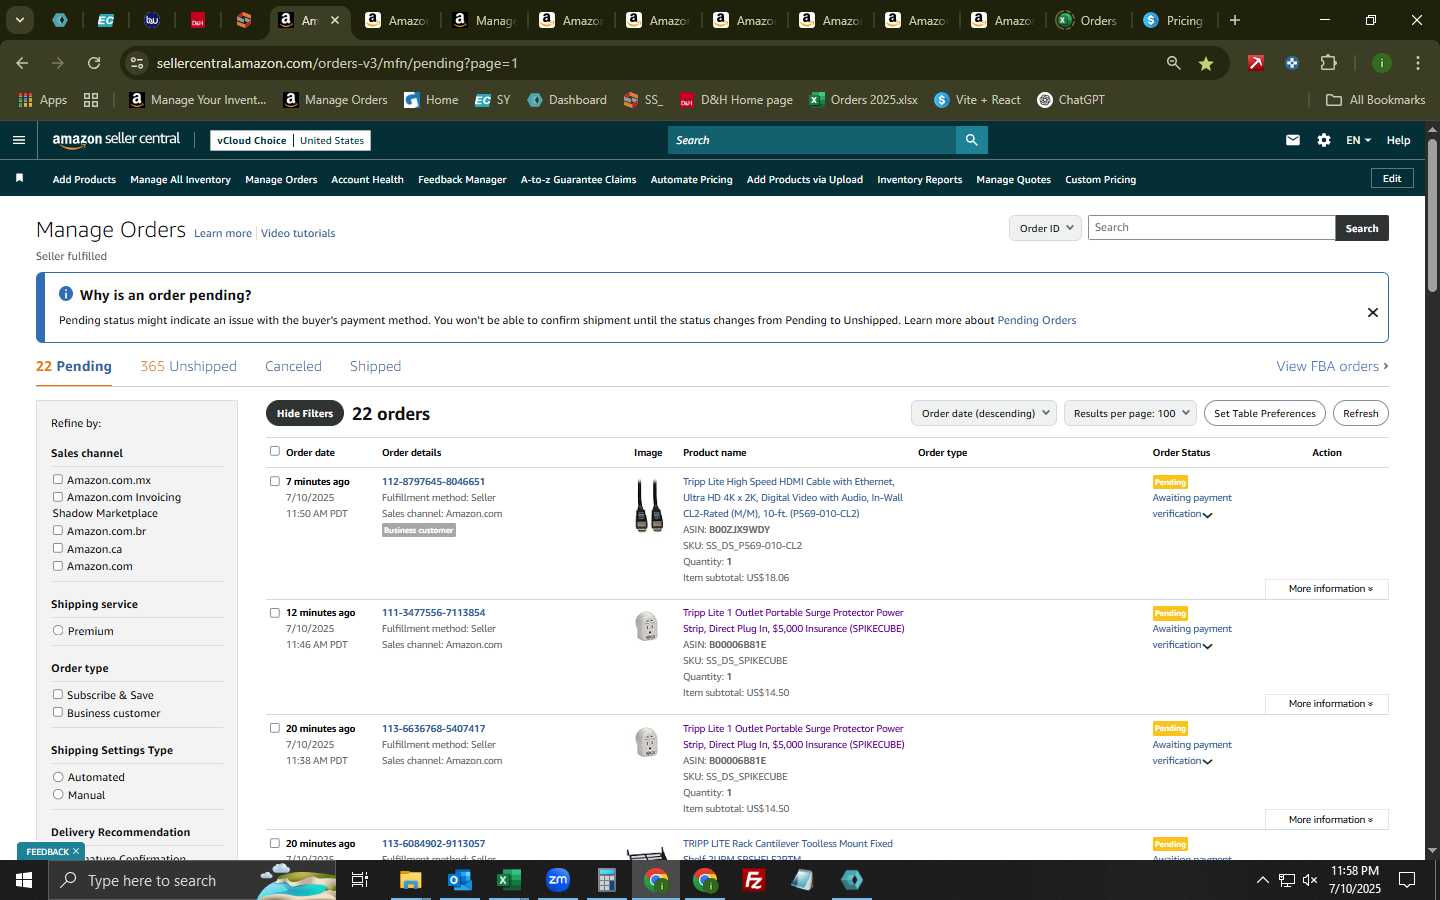
Task: Open the Results per page dropdown
Action: (1130, 413)
